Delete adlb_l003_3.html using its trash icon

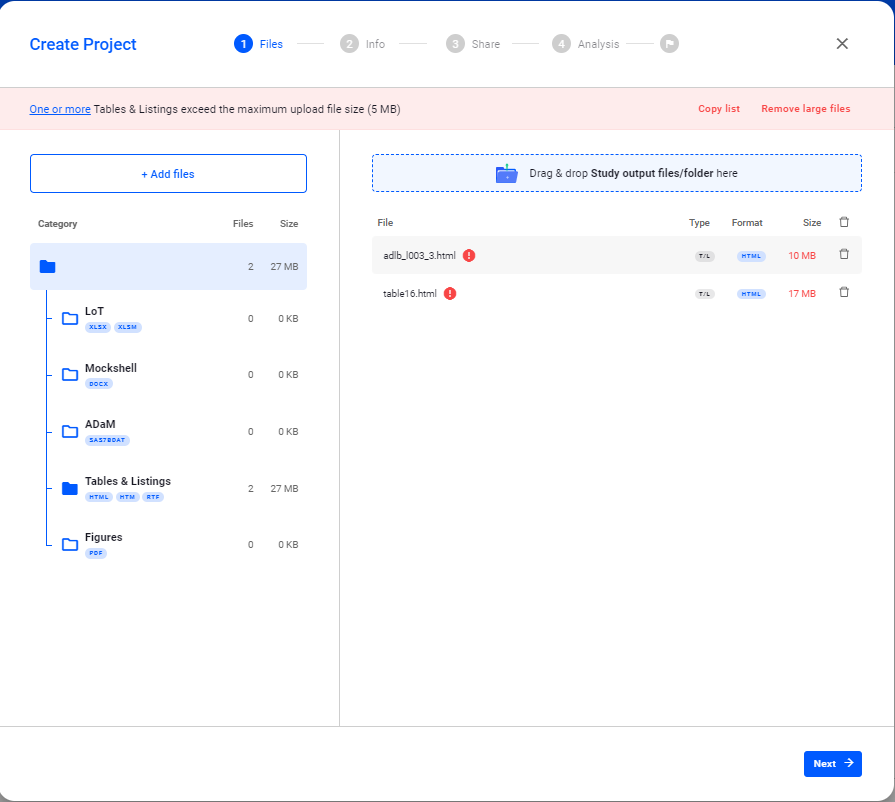tap(844, 256)
